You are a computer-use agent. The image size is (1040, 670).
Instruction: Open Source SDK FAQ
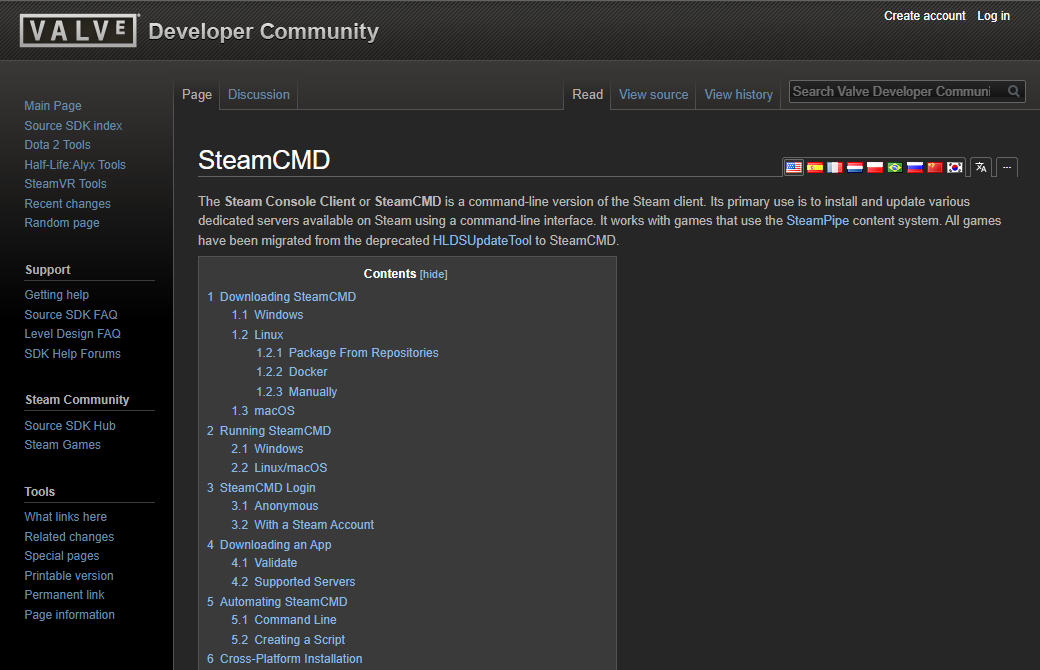pyautogui.click(x=71, y=314)
